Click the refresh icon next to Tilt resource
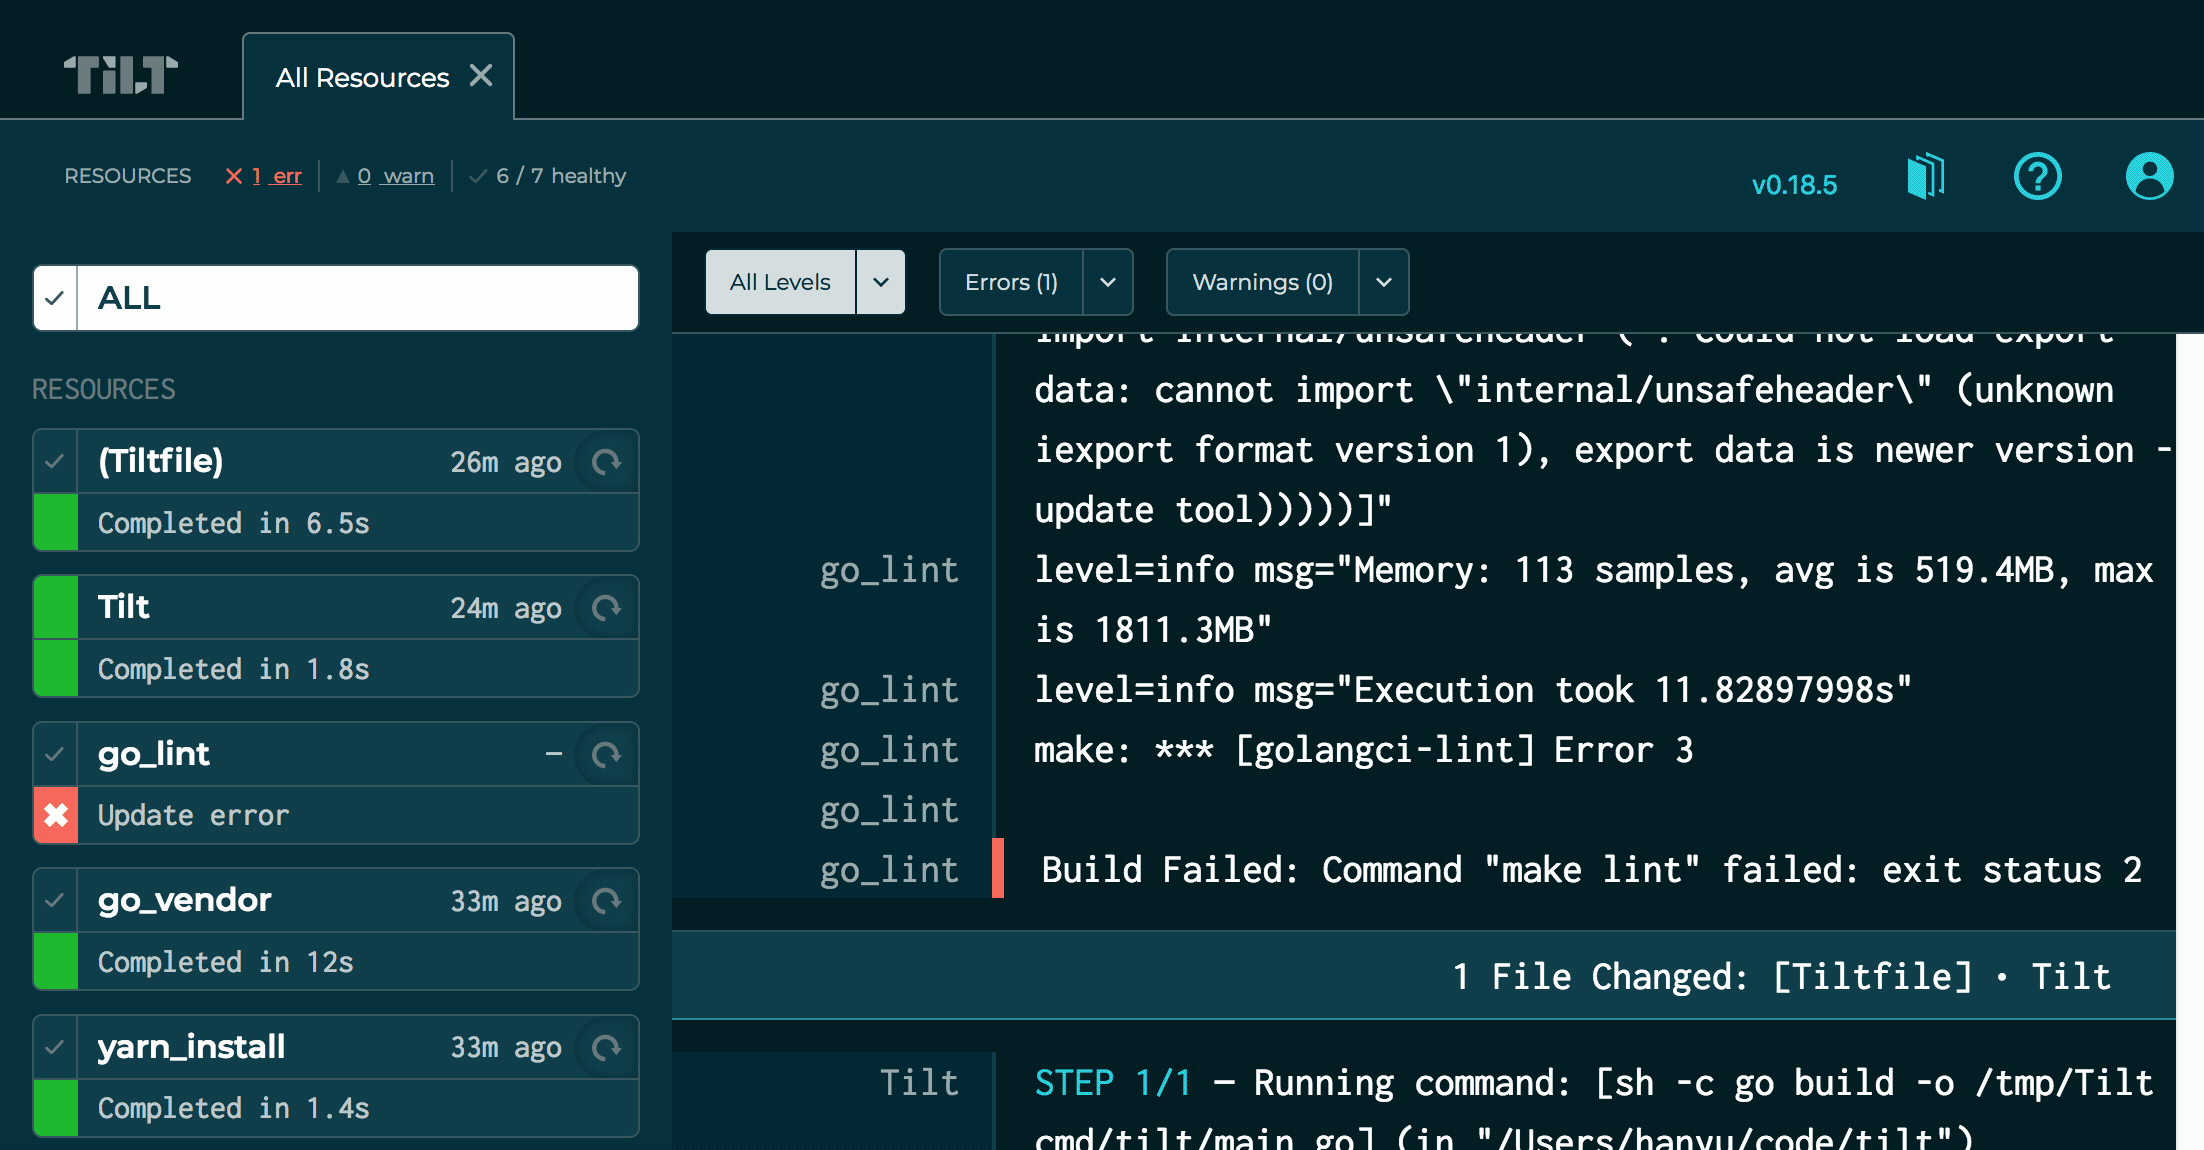 (609, 609)
